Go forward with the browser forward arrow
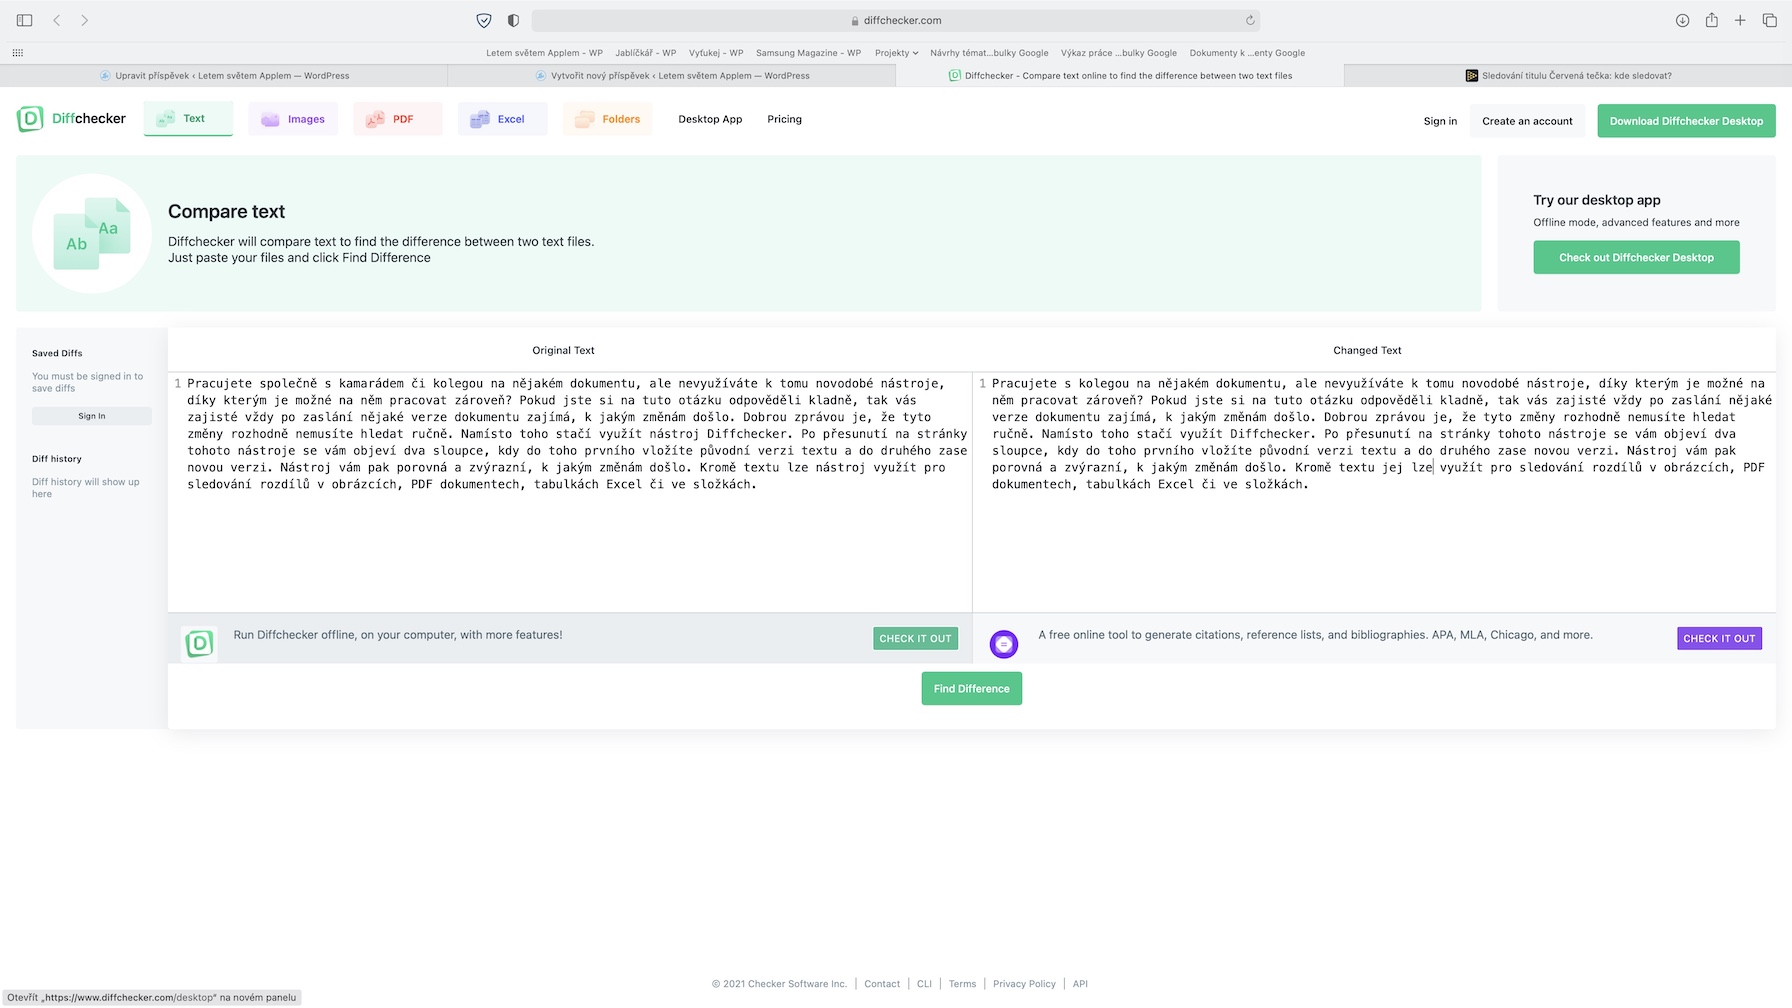This screenshot has height=1008, width=1792. (85, 20)
